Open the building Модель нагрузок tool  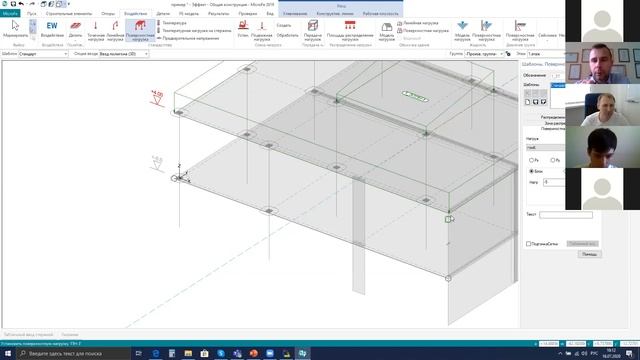(x=387, y=31)
